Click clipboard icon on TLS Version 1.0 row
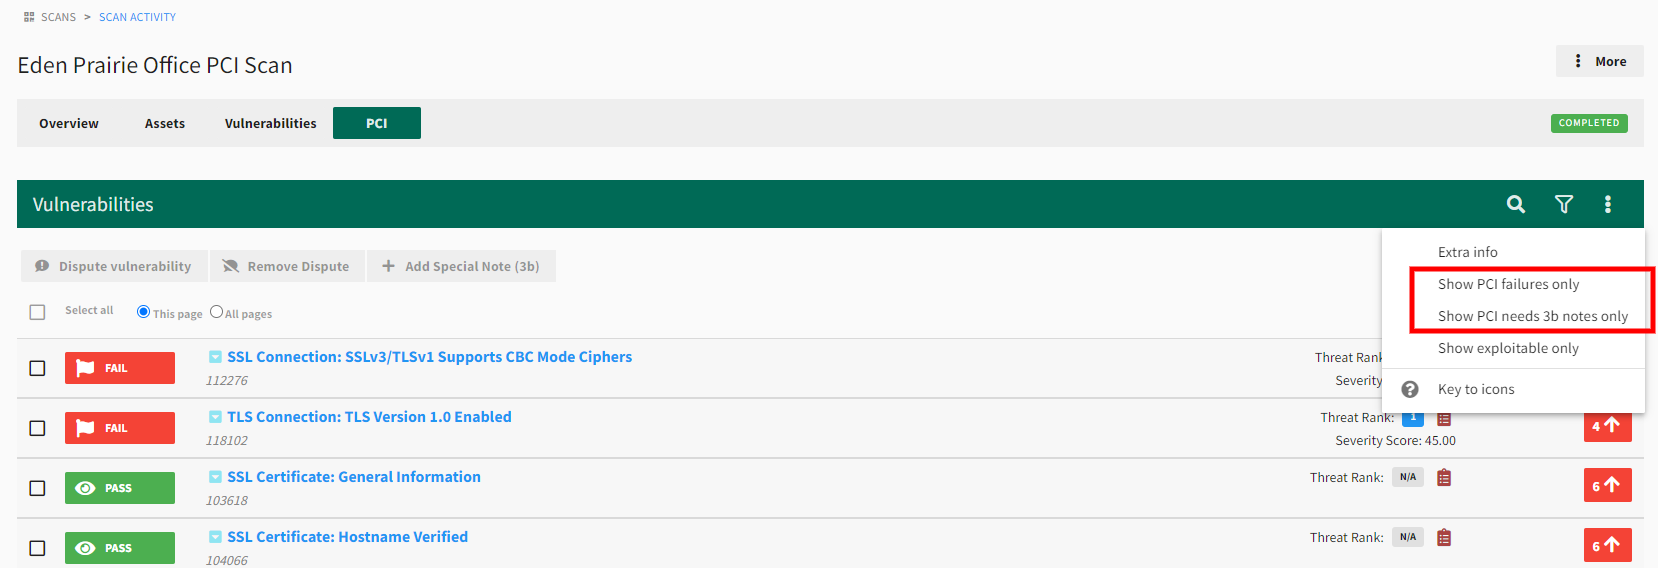Viewport: 1658px width, 568px height. click(1443, 418)
